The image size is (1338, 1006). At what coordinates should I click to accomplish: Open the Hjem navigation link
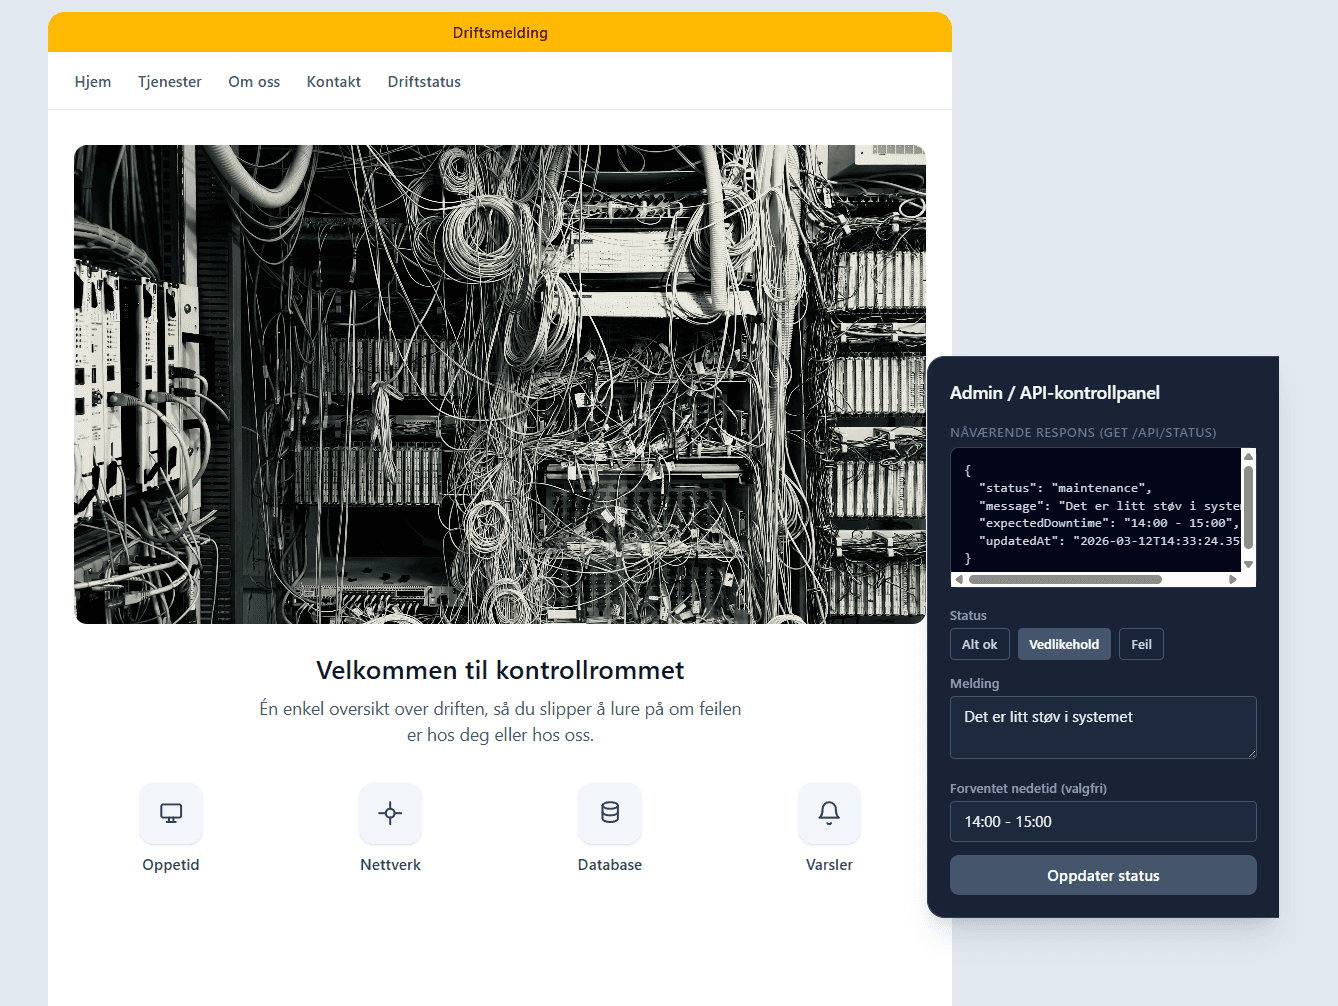[93, 82]
